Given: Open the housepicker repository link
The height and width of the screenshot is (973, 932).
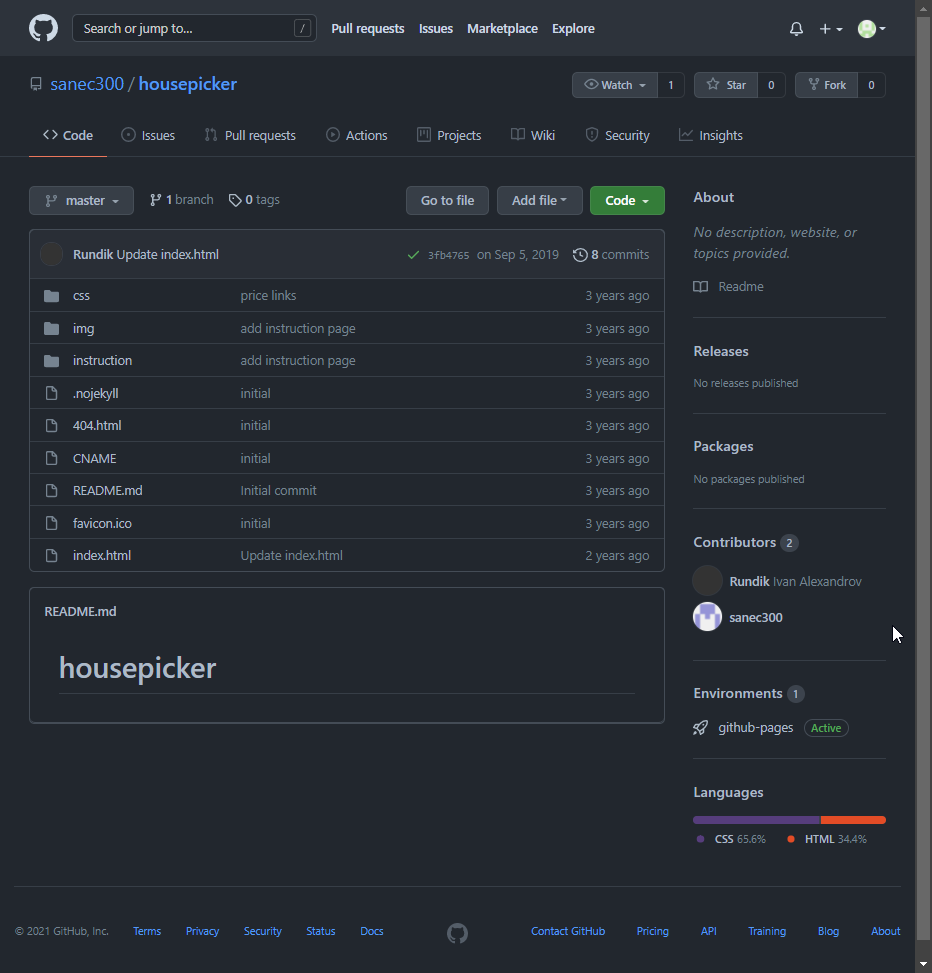Looking at the screenshot, I should tap(187, 84).
